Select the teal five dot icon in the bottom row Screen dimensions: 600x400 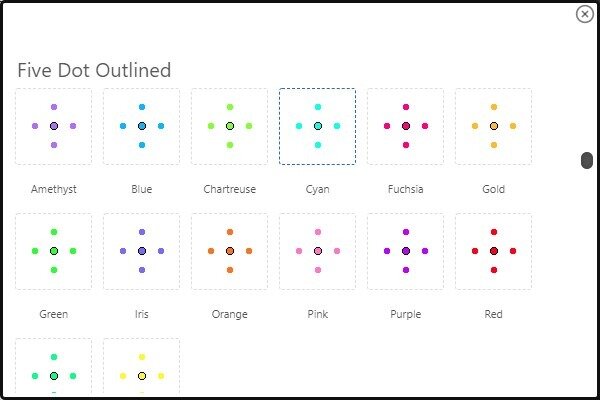(54, 366)
